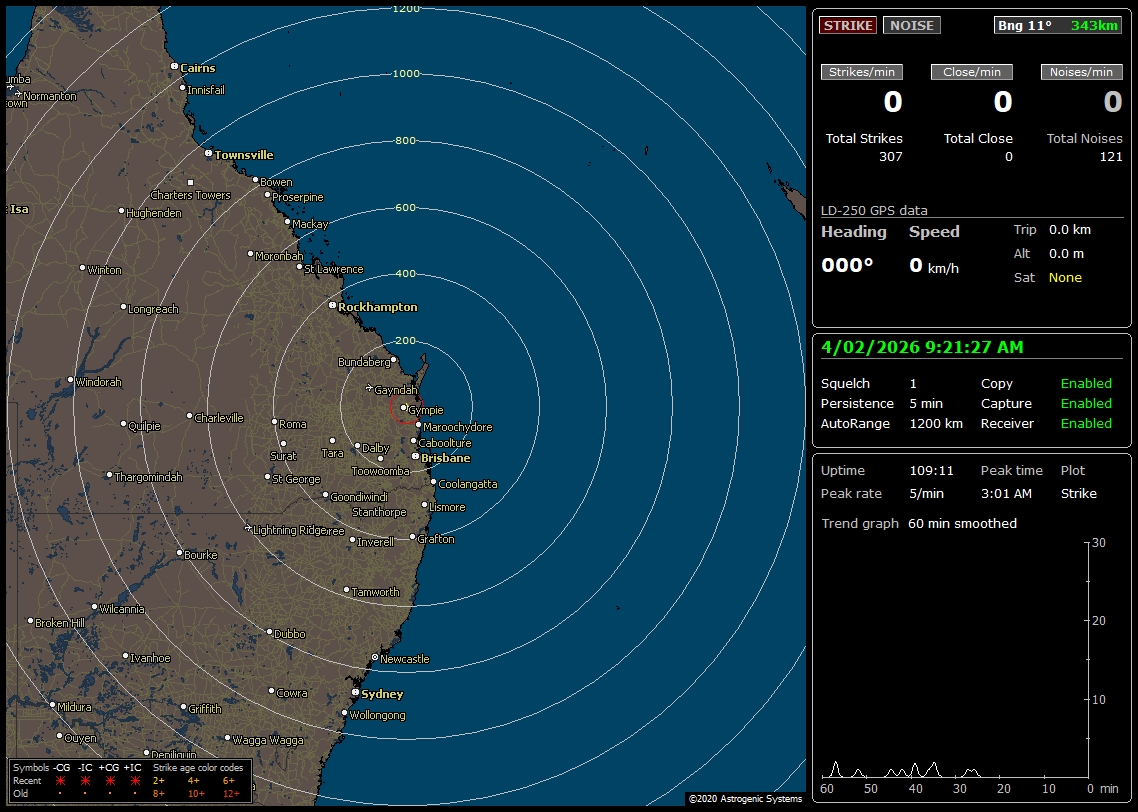Click the Strikes/min counter label
This screenshot has width=1138, height=812.
[862, 71]
